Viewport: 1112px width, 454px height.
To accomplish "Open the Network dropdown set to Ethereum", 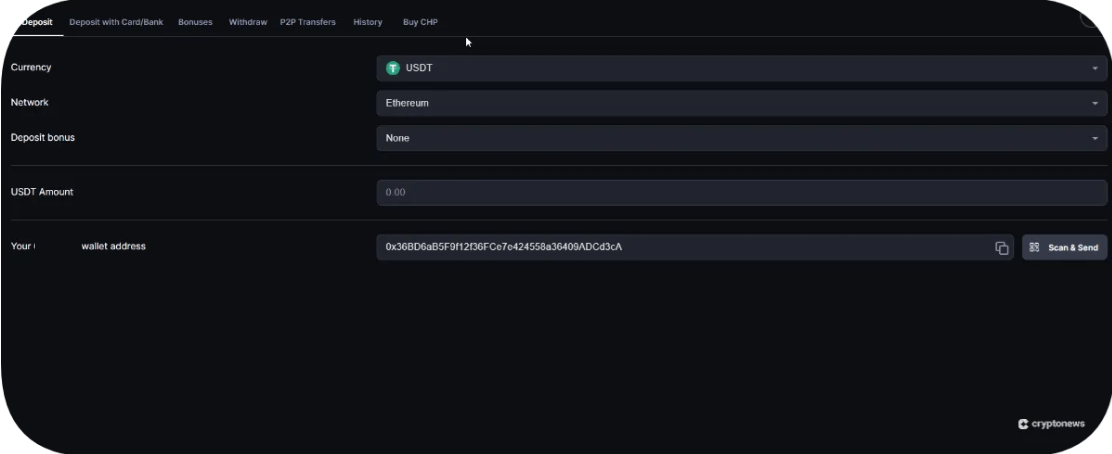I will (x=740, y=103).
